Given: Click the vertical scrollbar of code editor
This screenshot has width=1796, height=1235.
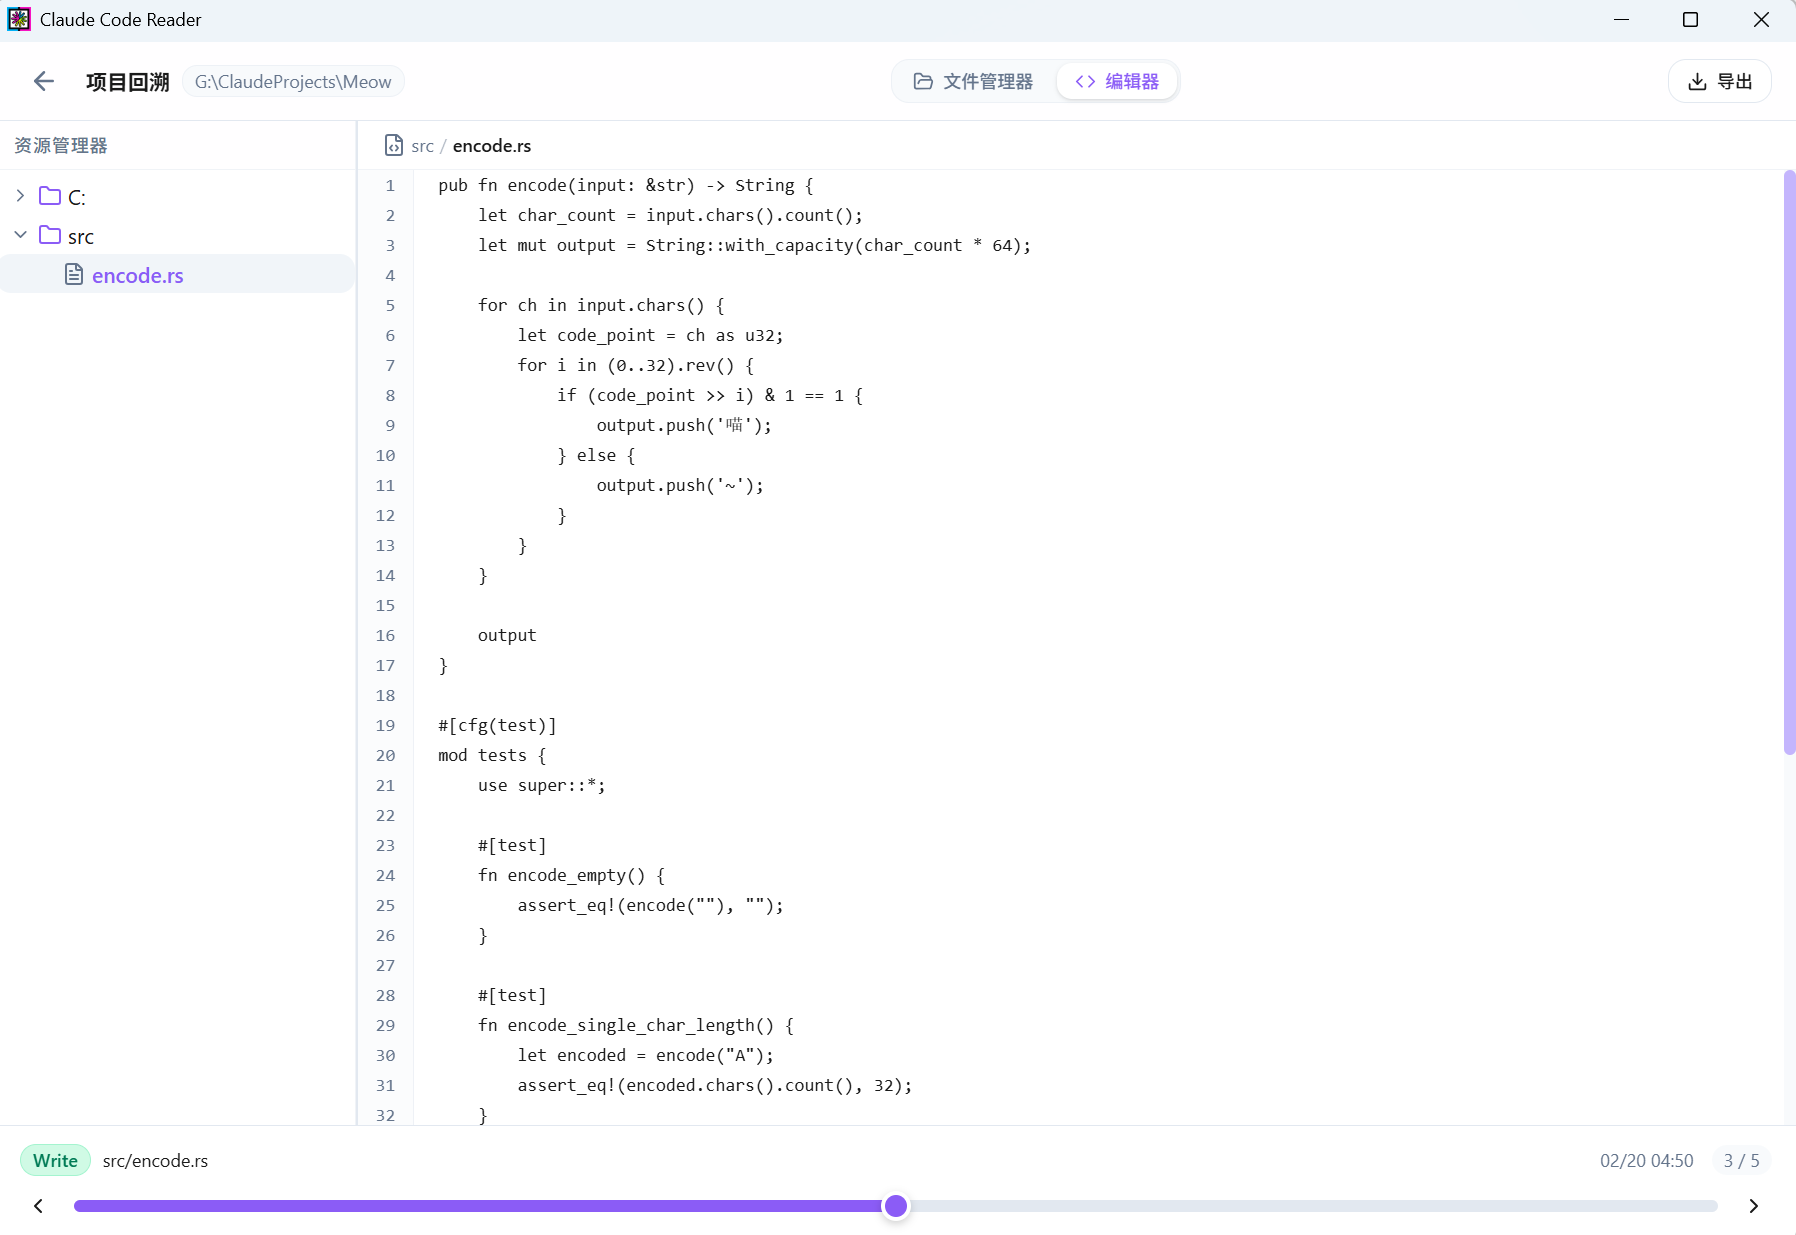Looking at the screenshot, I should [1789, 462].
